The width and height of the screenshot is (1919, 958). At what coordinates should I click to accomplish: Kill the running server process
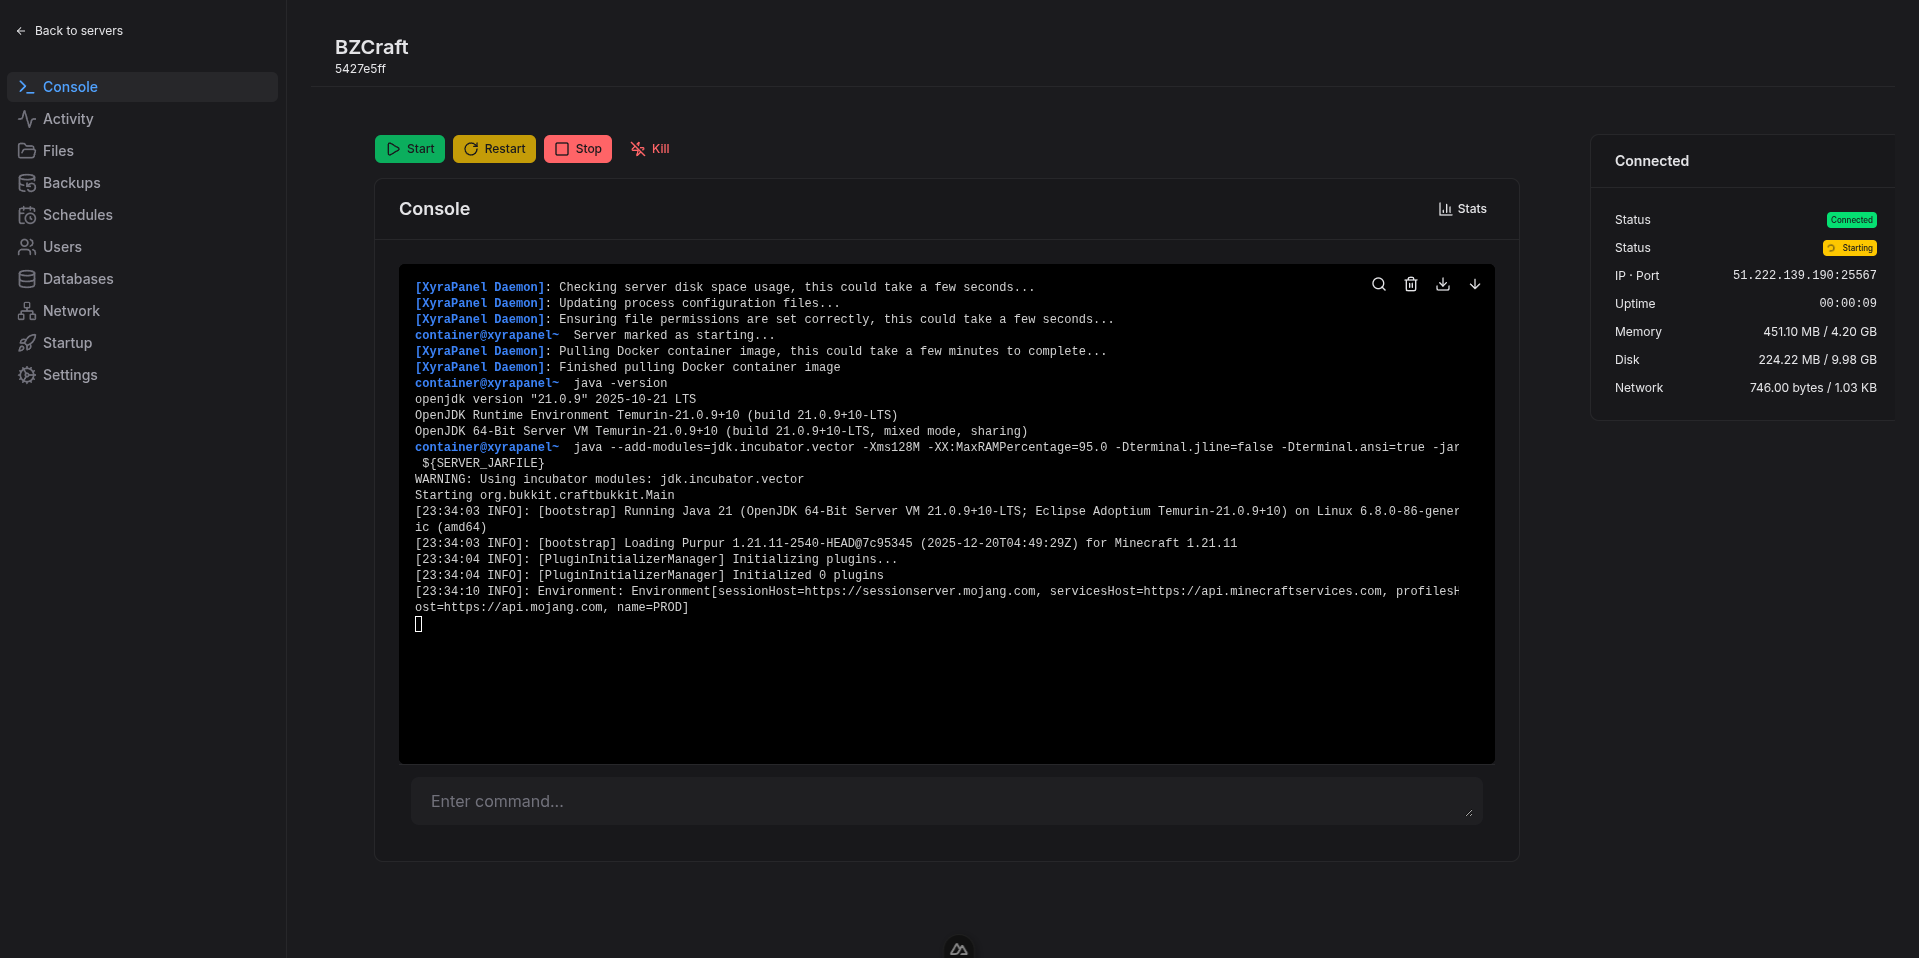click(648, 148)
